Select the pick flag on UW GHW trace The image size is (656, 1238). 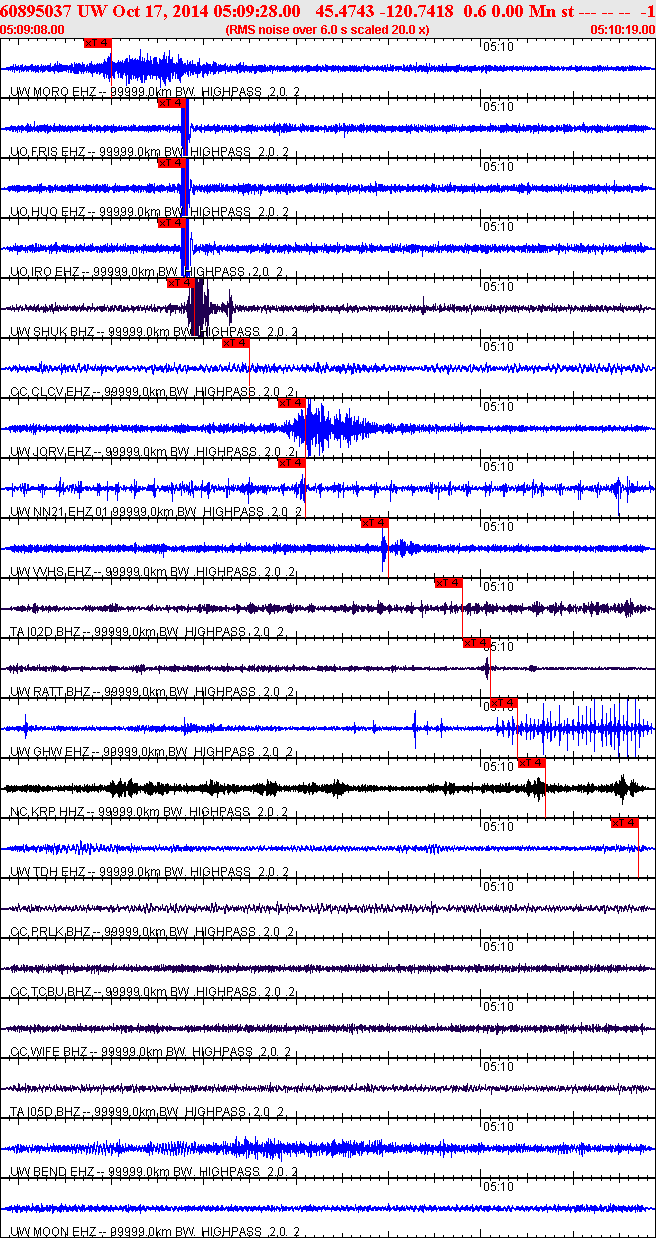click(504, 702)
